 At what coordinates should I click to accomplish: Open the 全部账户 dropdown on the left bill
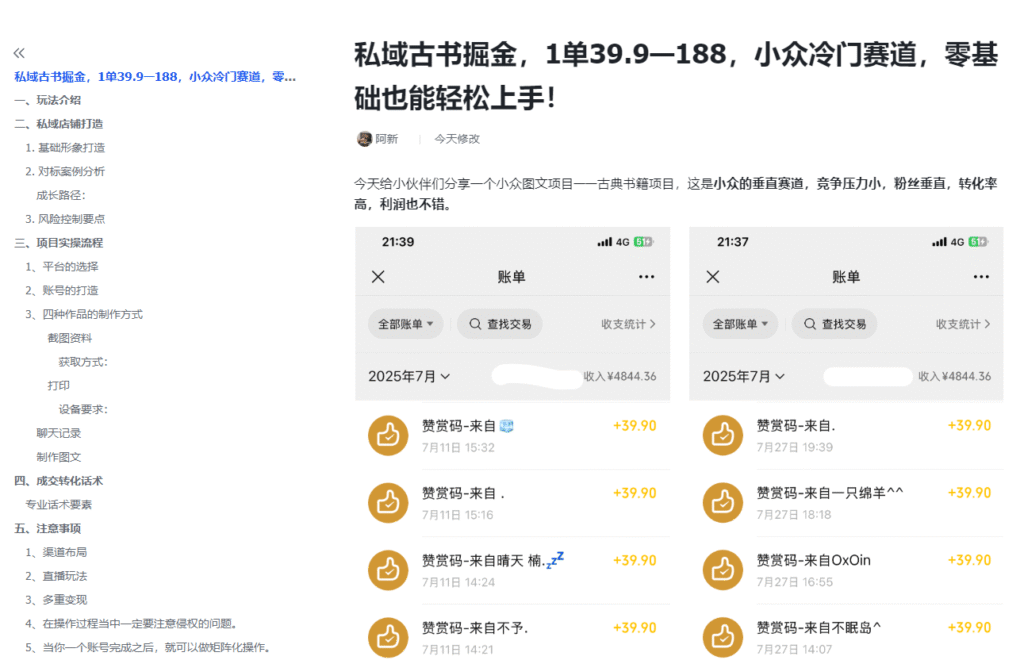[x=405, y=324]
